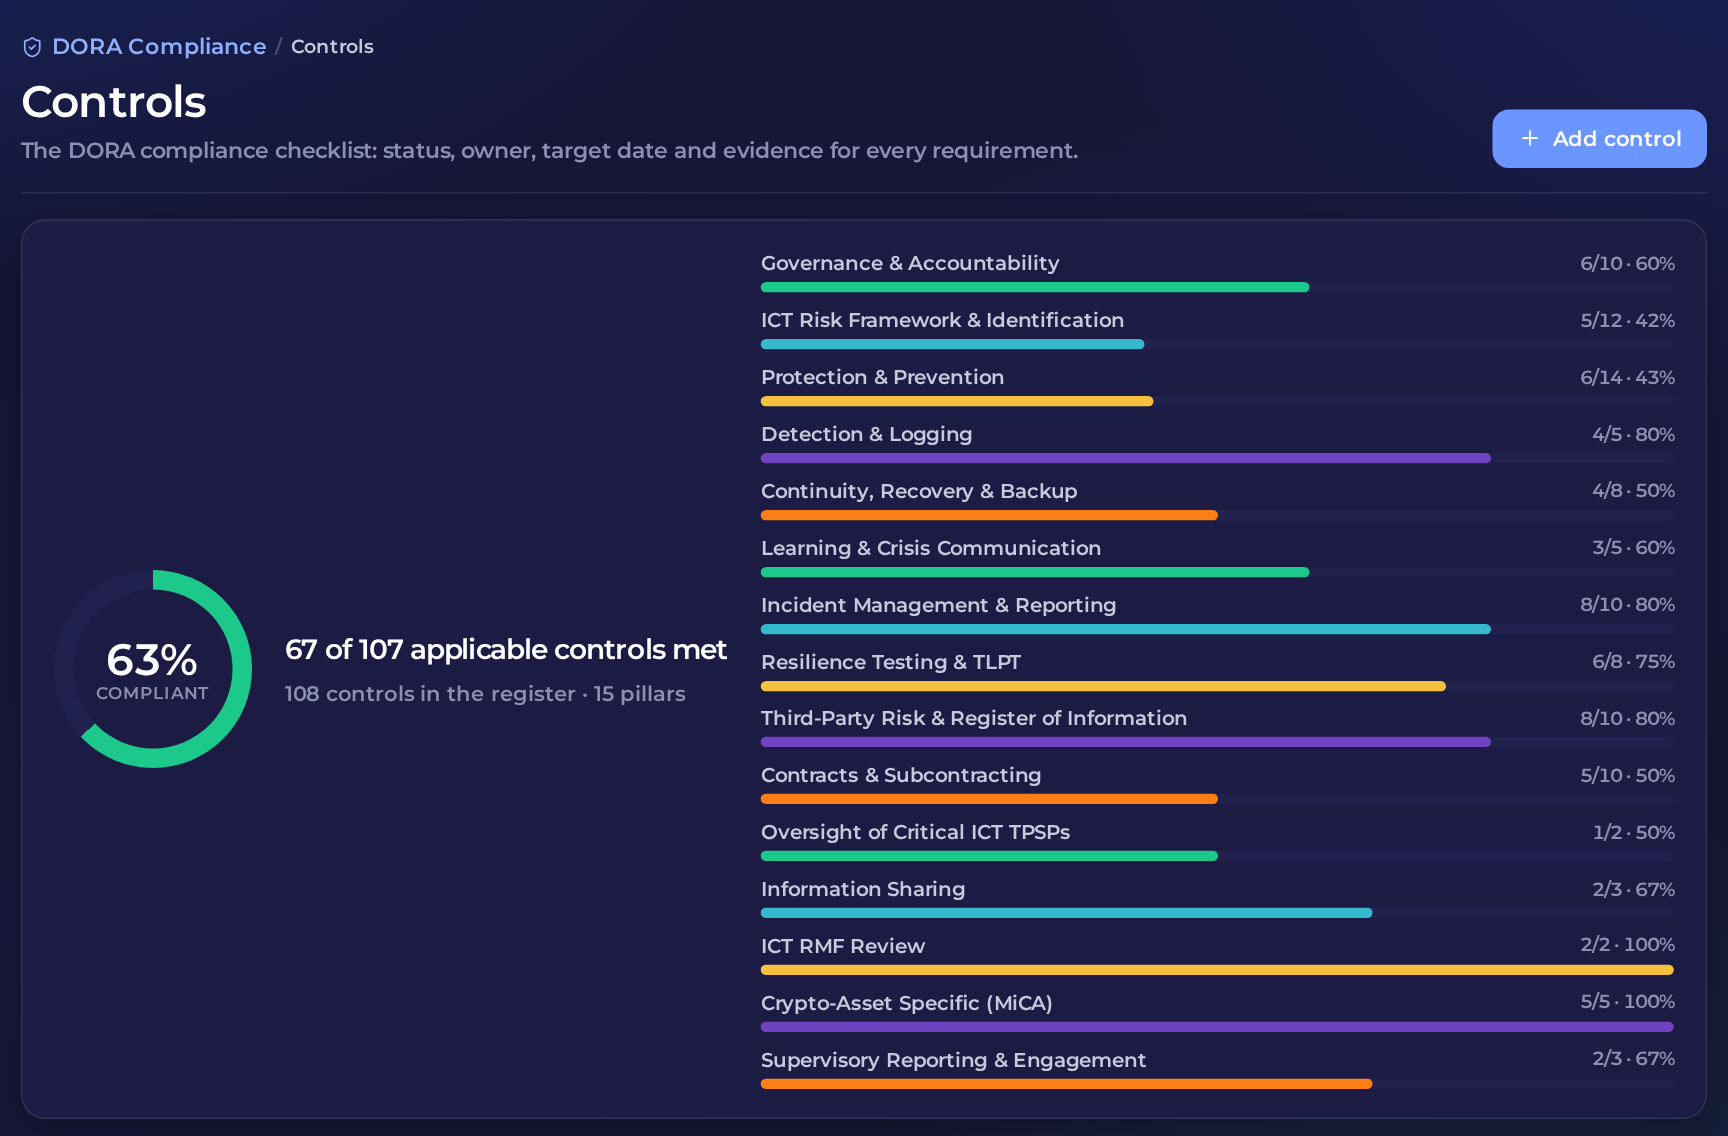1728x1136 pixels.
Task: Click the Governance & Accountability progress bar
Action: coord(1217,287)
